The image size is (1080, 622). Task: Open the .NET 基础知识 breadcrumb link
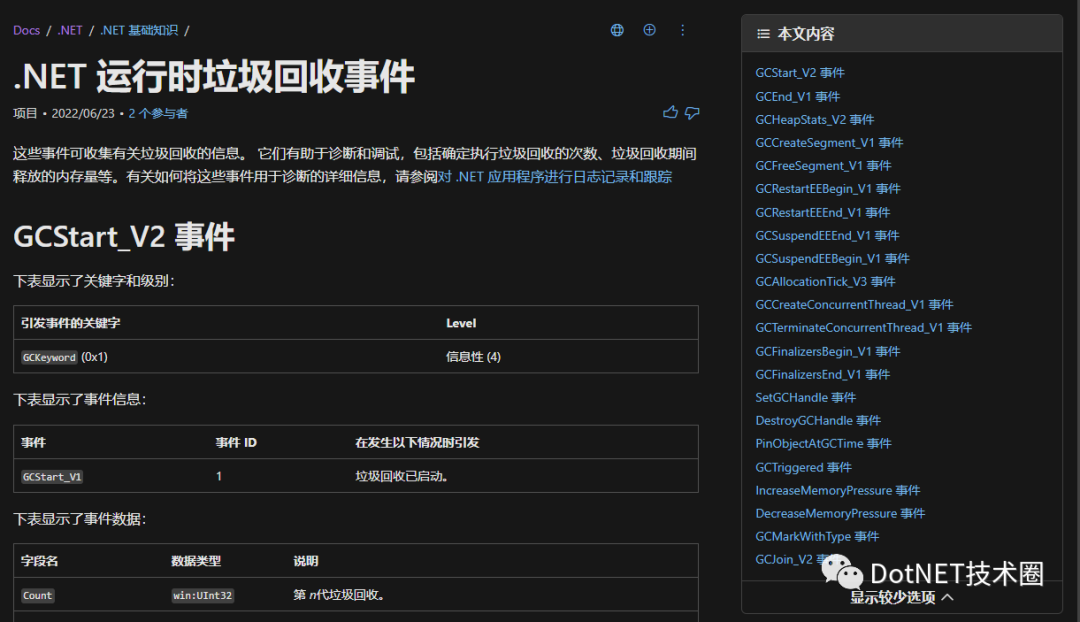pos(139,30)
